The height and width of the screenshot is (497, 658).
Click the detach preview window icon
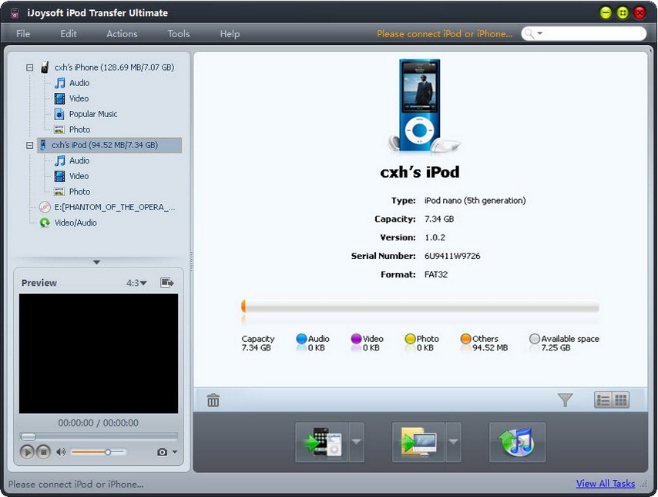click(168, 283)
